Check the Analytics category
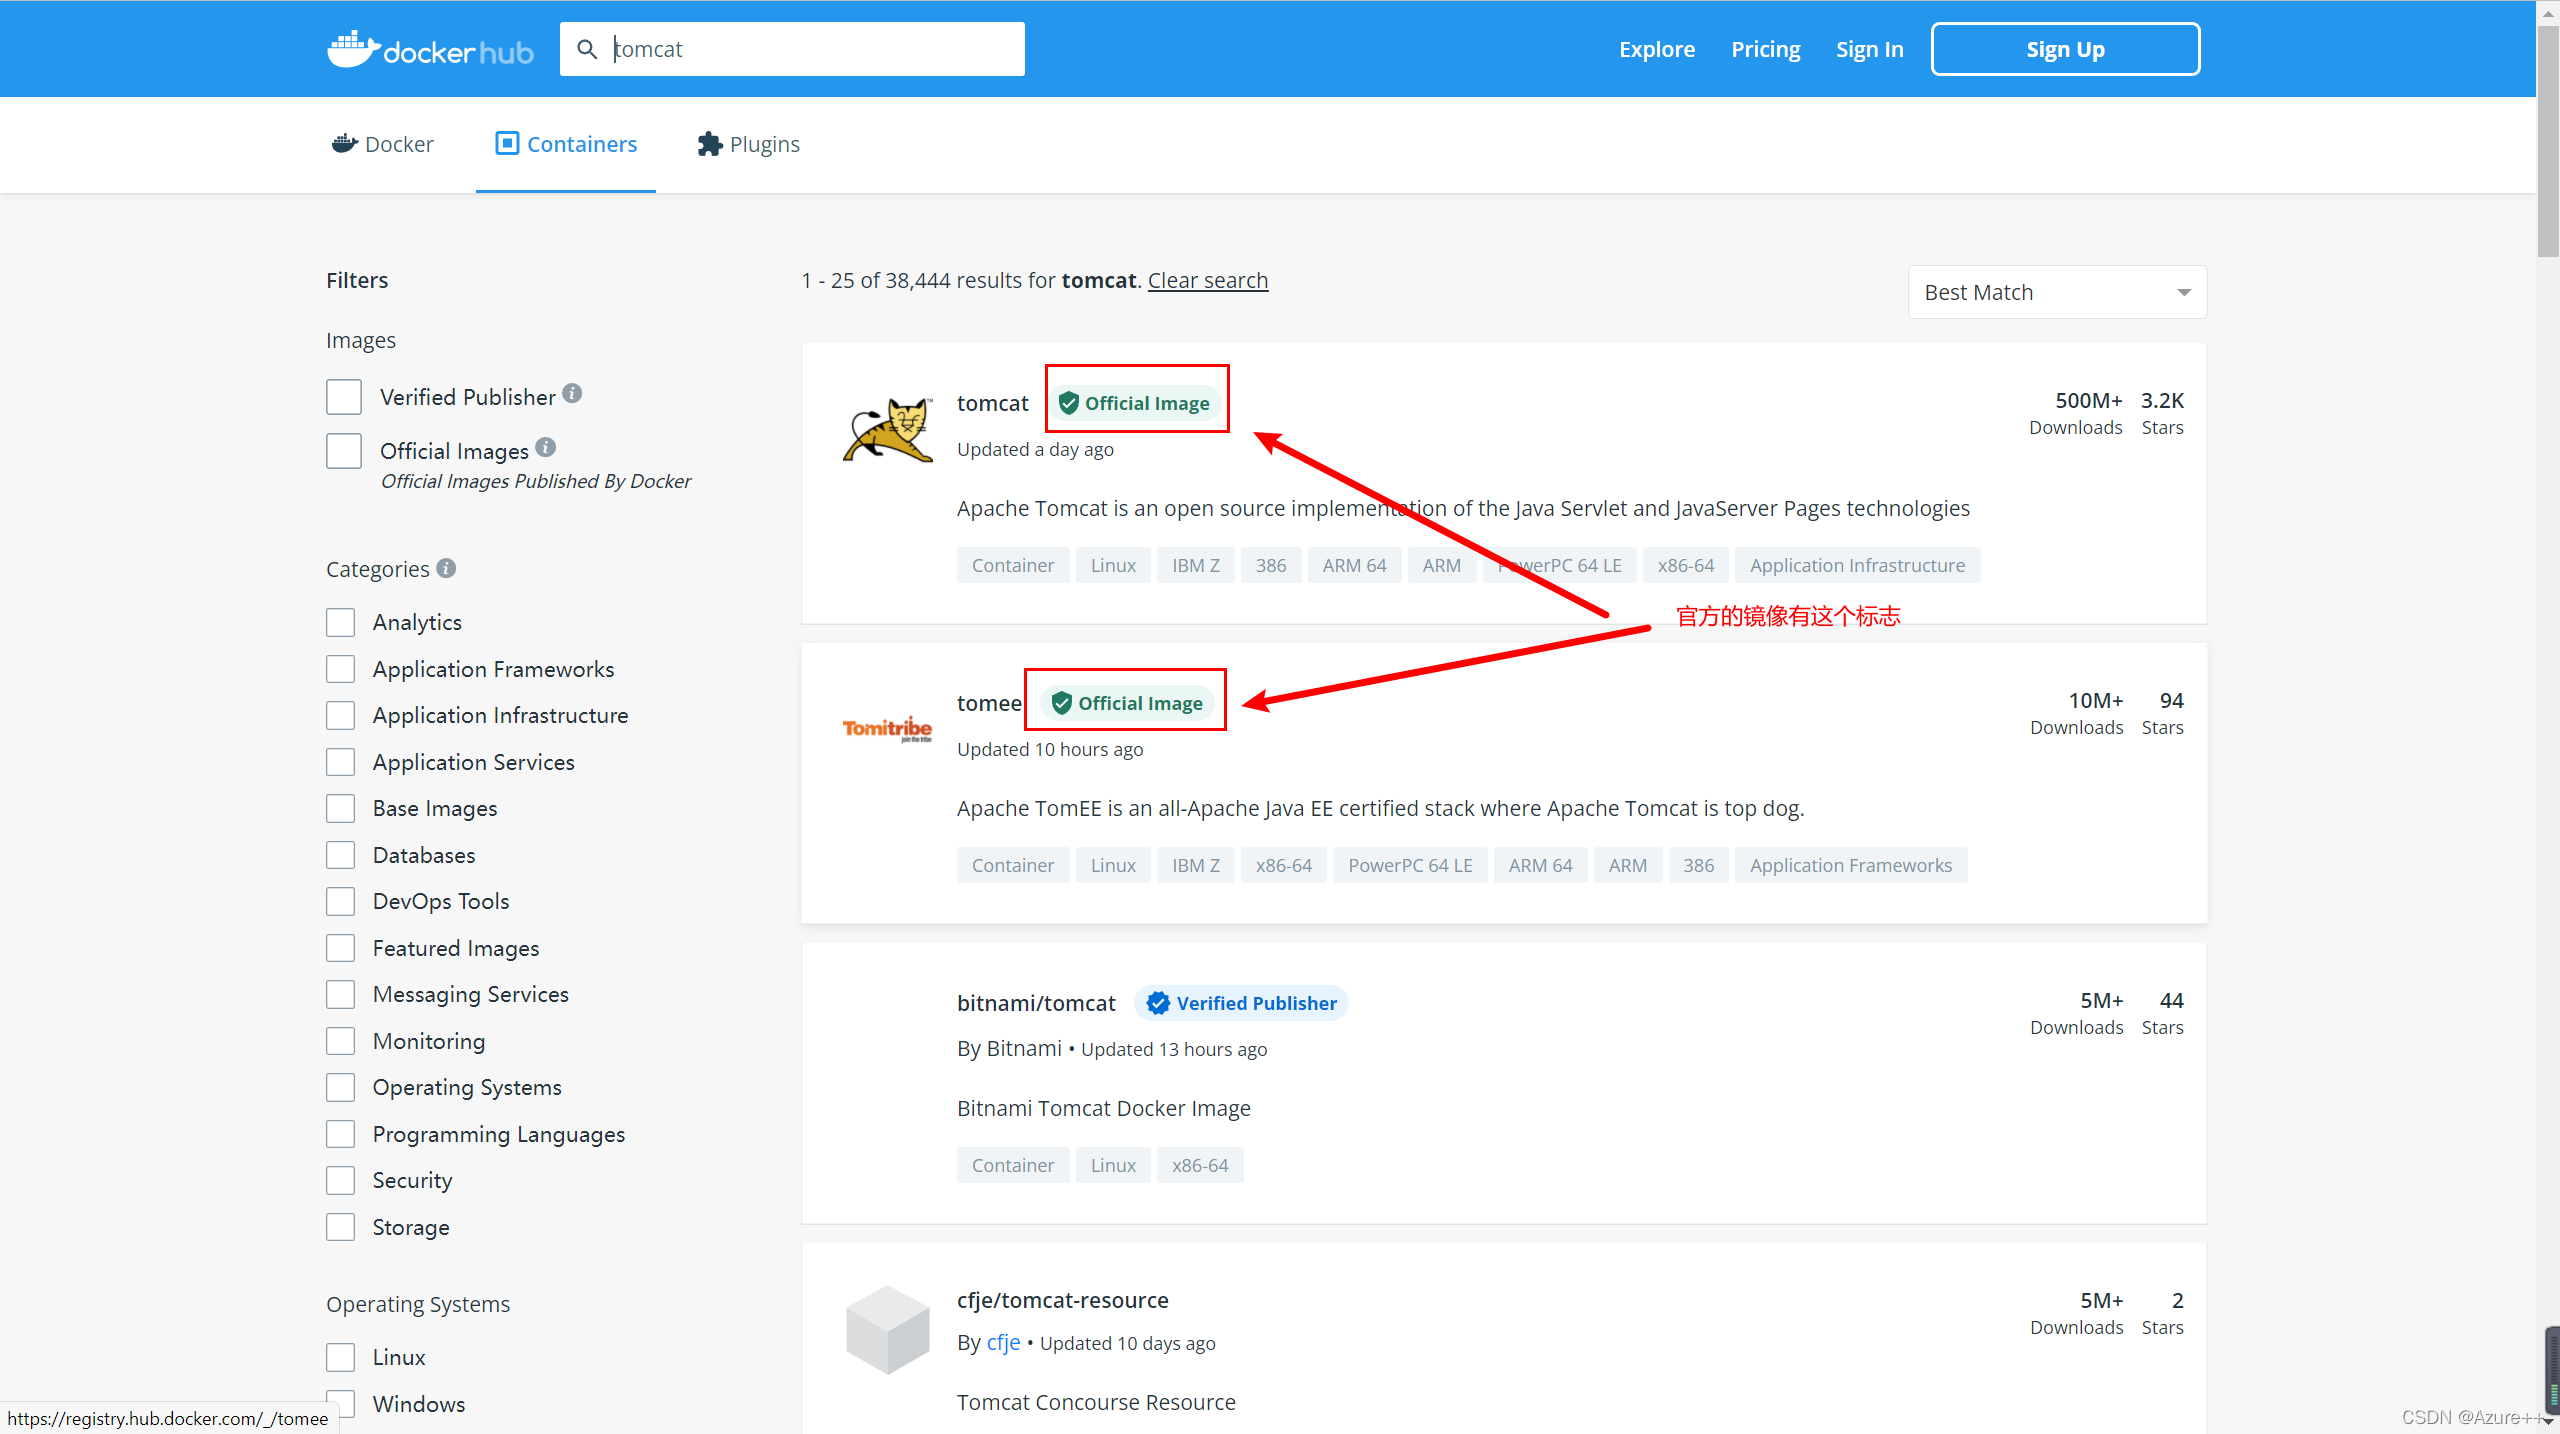2560x1434 pixels. [x=340, y=622]
